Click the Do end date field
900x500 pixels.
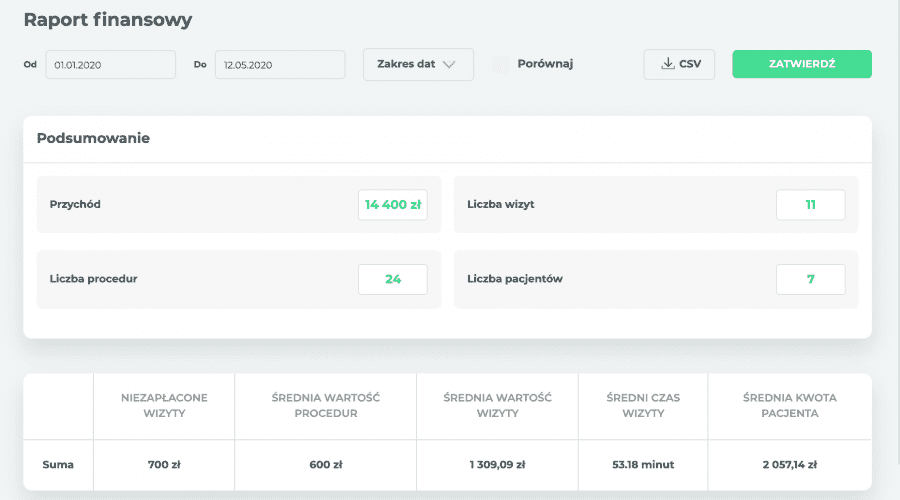pos(279,64)
